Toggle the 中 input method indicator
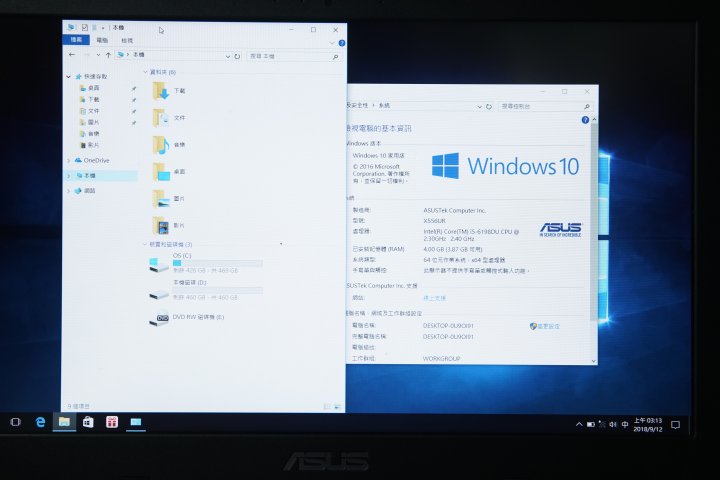The height and width of the screenshot is (480, 720). pos(625,424)
